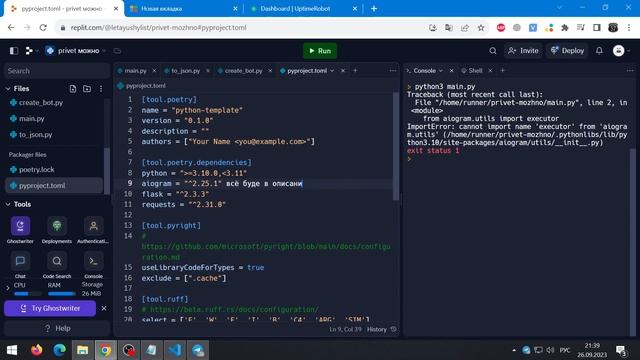Click the editor vertical scrollbar
Screen dimensions: 640x360
point(396,147)
